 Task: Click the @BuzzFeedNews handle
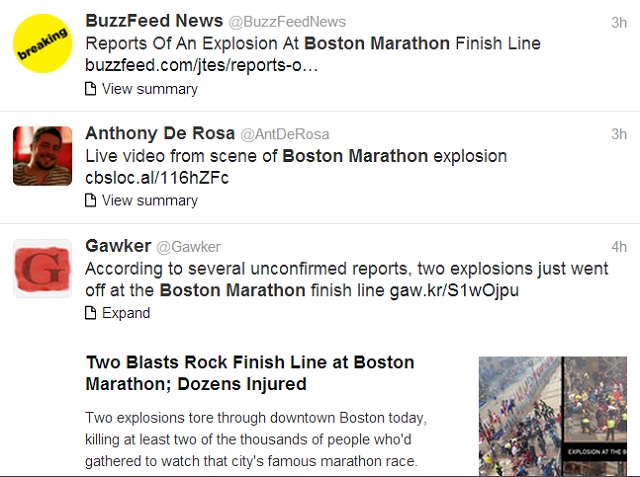coord(287,22)
